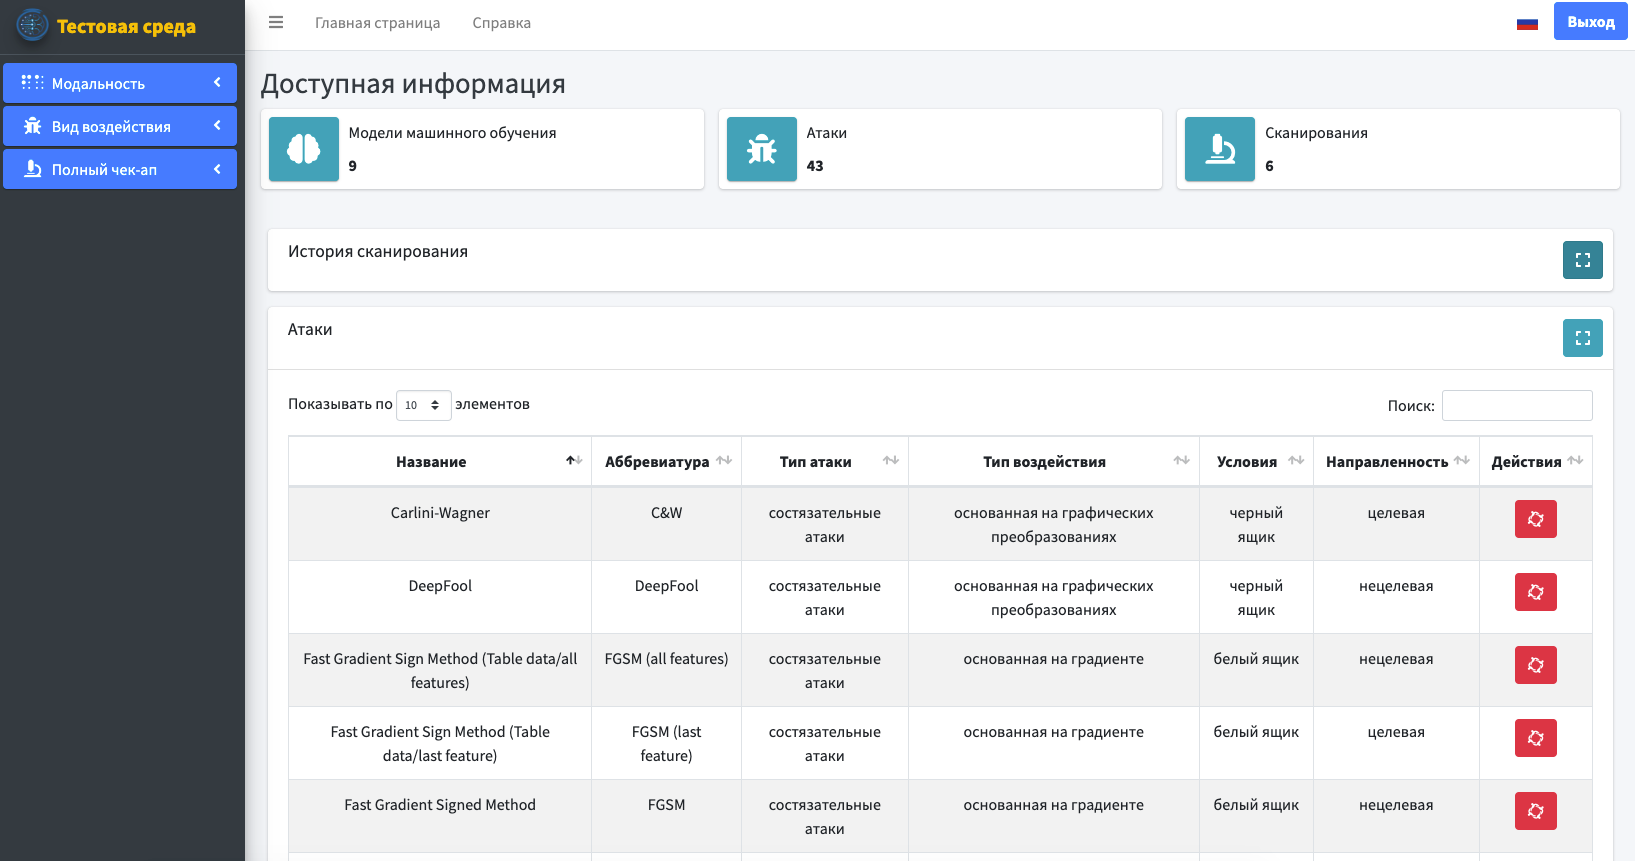The height and width of the screenshot is (861, 1635).
Task: Click Fast Gradient Sign Method (Table data/all features)
Action: [x=440, y=671]
